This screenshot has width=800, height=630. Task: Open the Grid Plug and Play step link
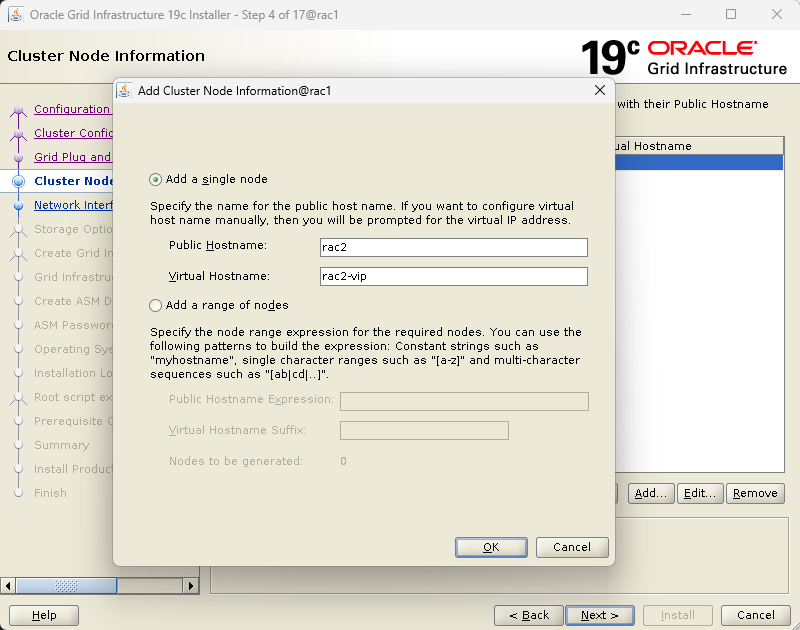[x=73, y=157]
